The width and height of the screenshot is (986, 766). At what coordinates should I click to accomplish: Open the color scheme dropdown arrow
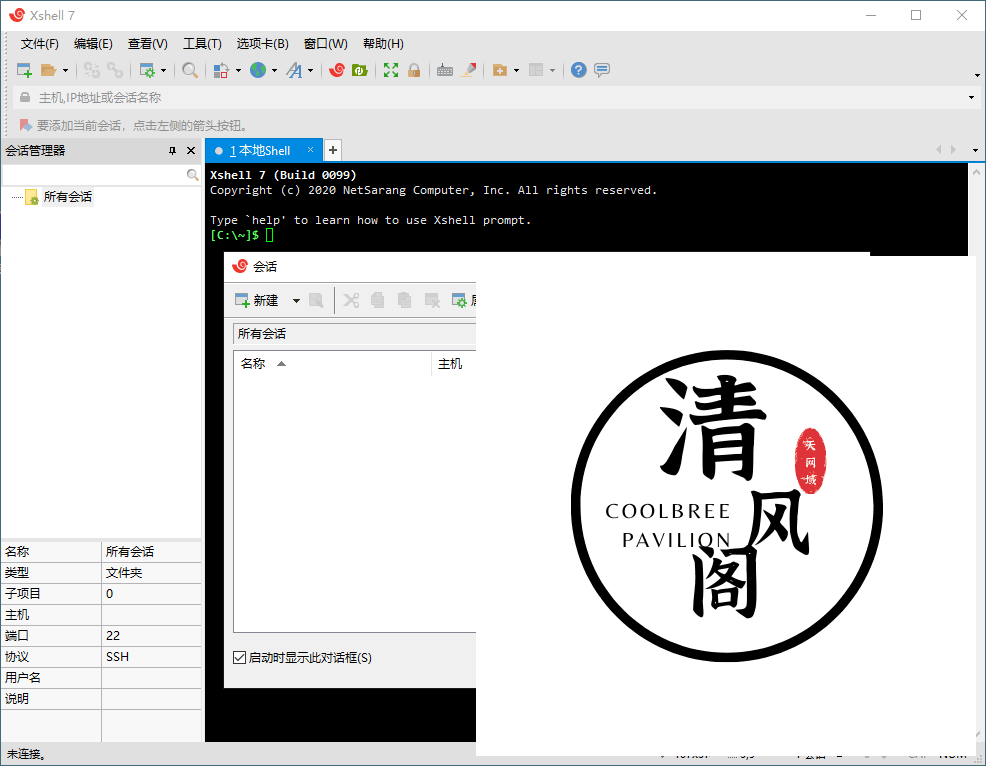click(x=238, y=70)
